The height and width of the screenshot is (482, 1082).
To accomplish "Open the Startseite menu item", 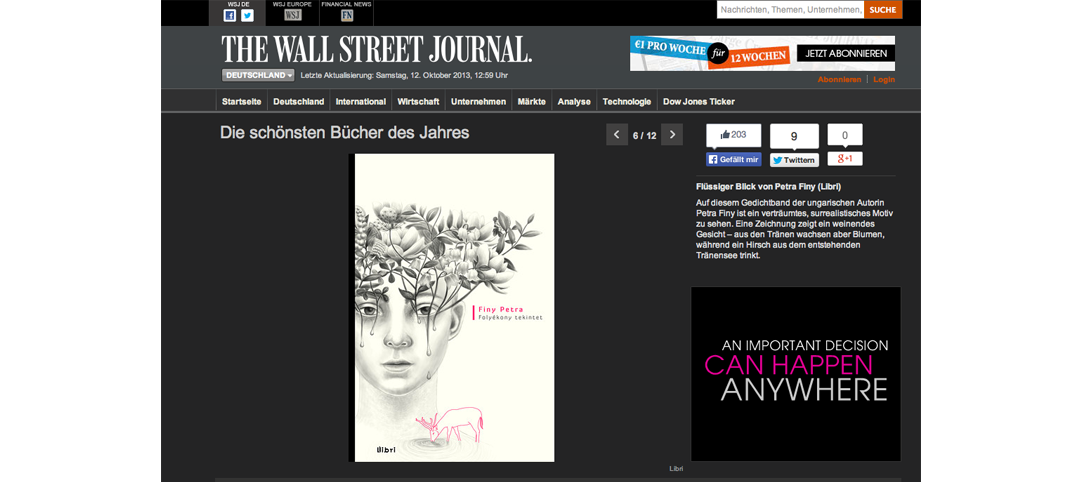I will [x=242, y=102].
